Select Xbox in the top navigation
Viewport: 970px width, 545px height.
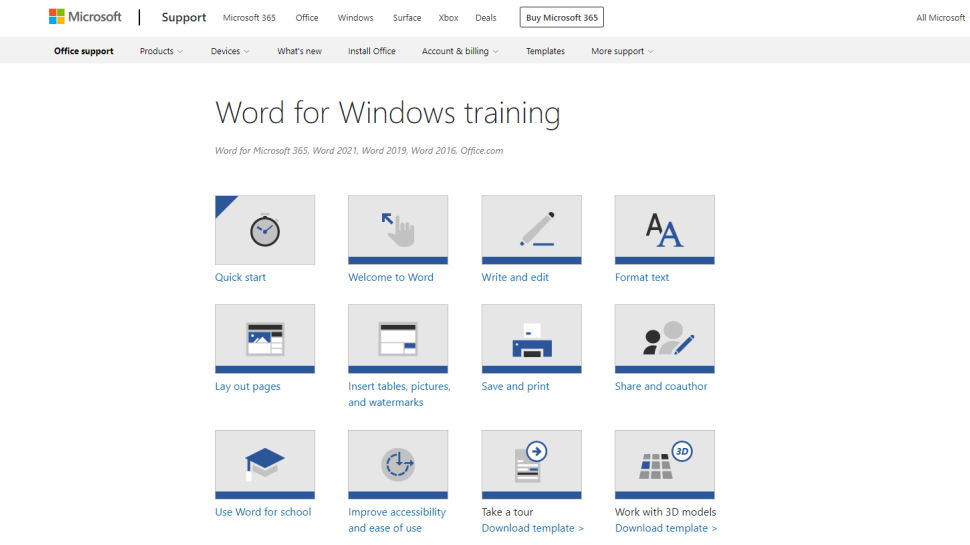449,18
